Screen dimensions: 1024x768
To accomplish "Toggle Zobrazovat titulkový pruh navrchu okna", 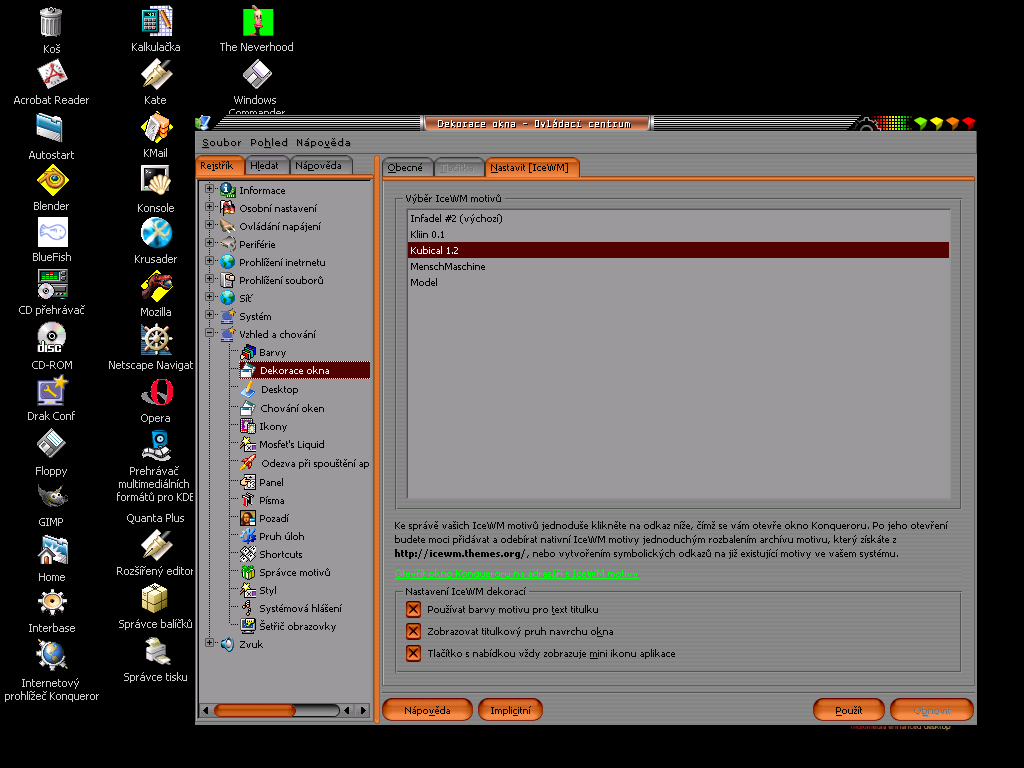I will [x=413, y=632].
